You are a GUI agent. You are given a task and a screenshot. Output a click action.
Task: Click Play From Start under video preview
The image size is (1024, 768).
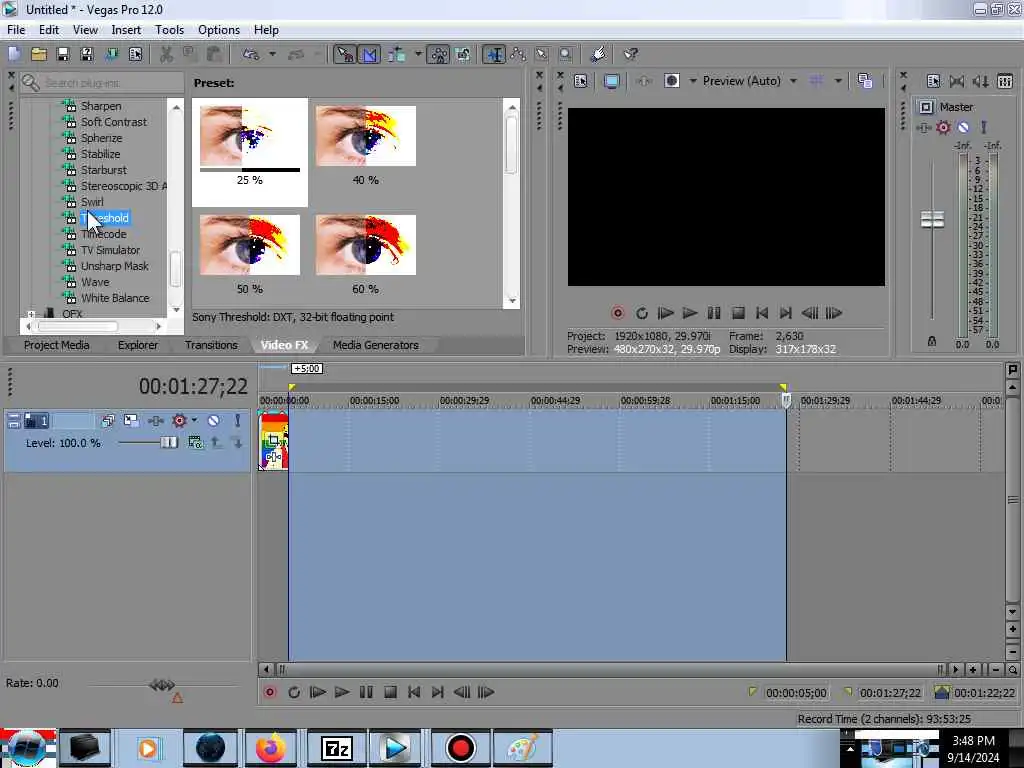tap(665, 313)
